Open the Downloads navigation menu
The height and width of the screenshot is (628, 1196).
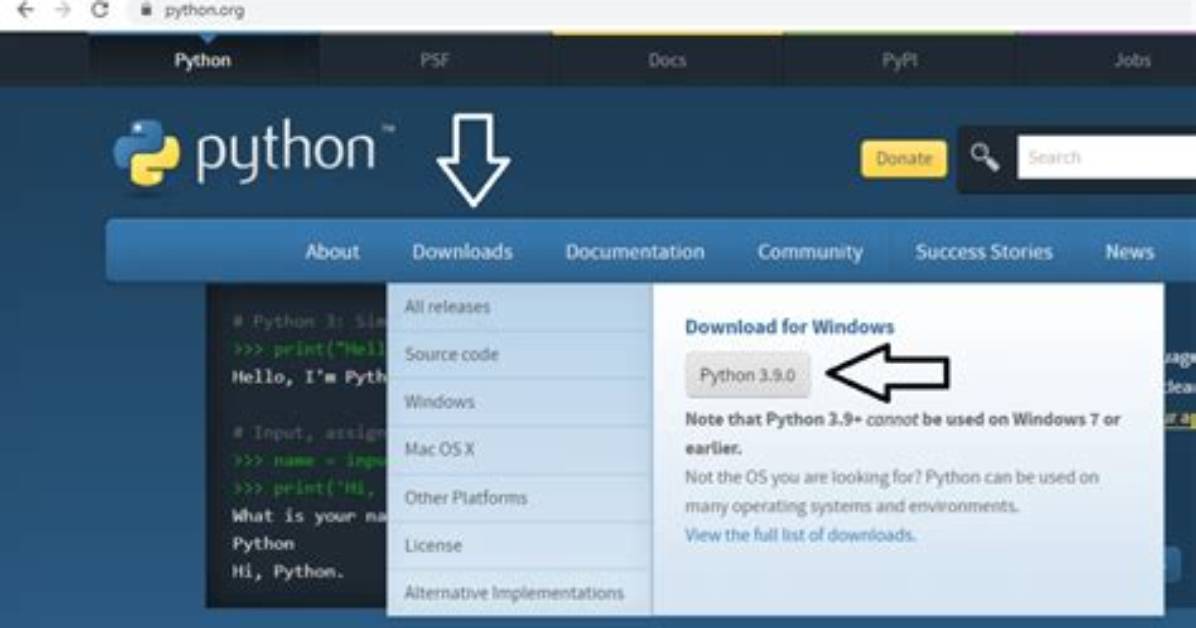tap(462, 252)
